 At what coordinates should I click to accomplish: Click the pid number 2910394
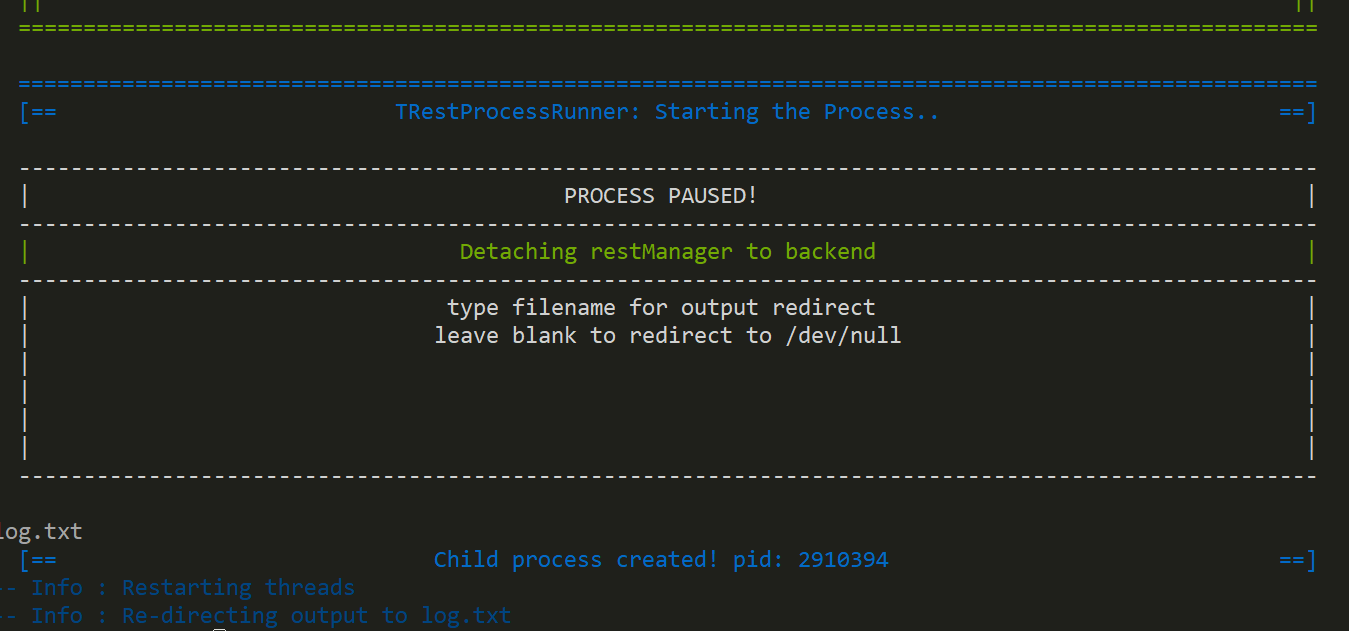[843, 560]
